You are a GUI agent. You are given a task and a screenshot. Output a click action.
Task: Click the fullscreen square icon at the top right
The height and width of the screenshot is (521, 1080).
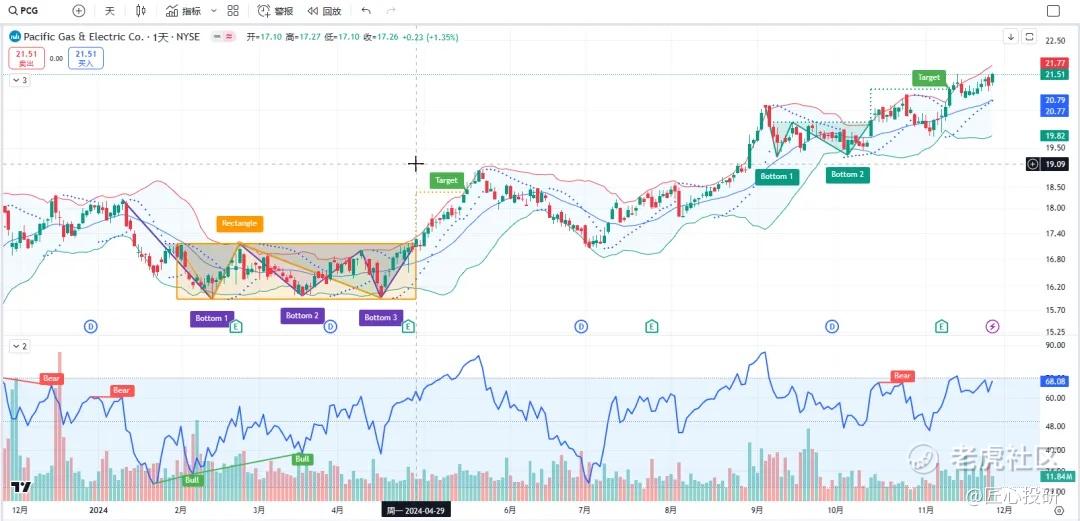point(1053,11)
